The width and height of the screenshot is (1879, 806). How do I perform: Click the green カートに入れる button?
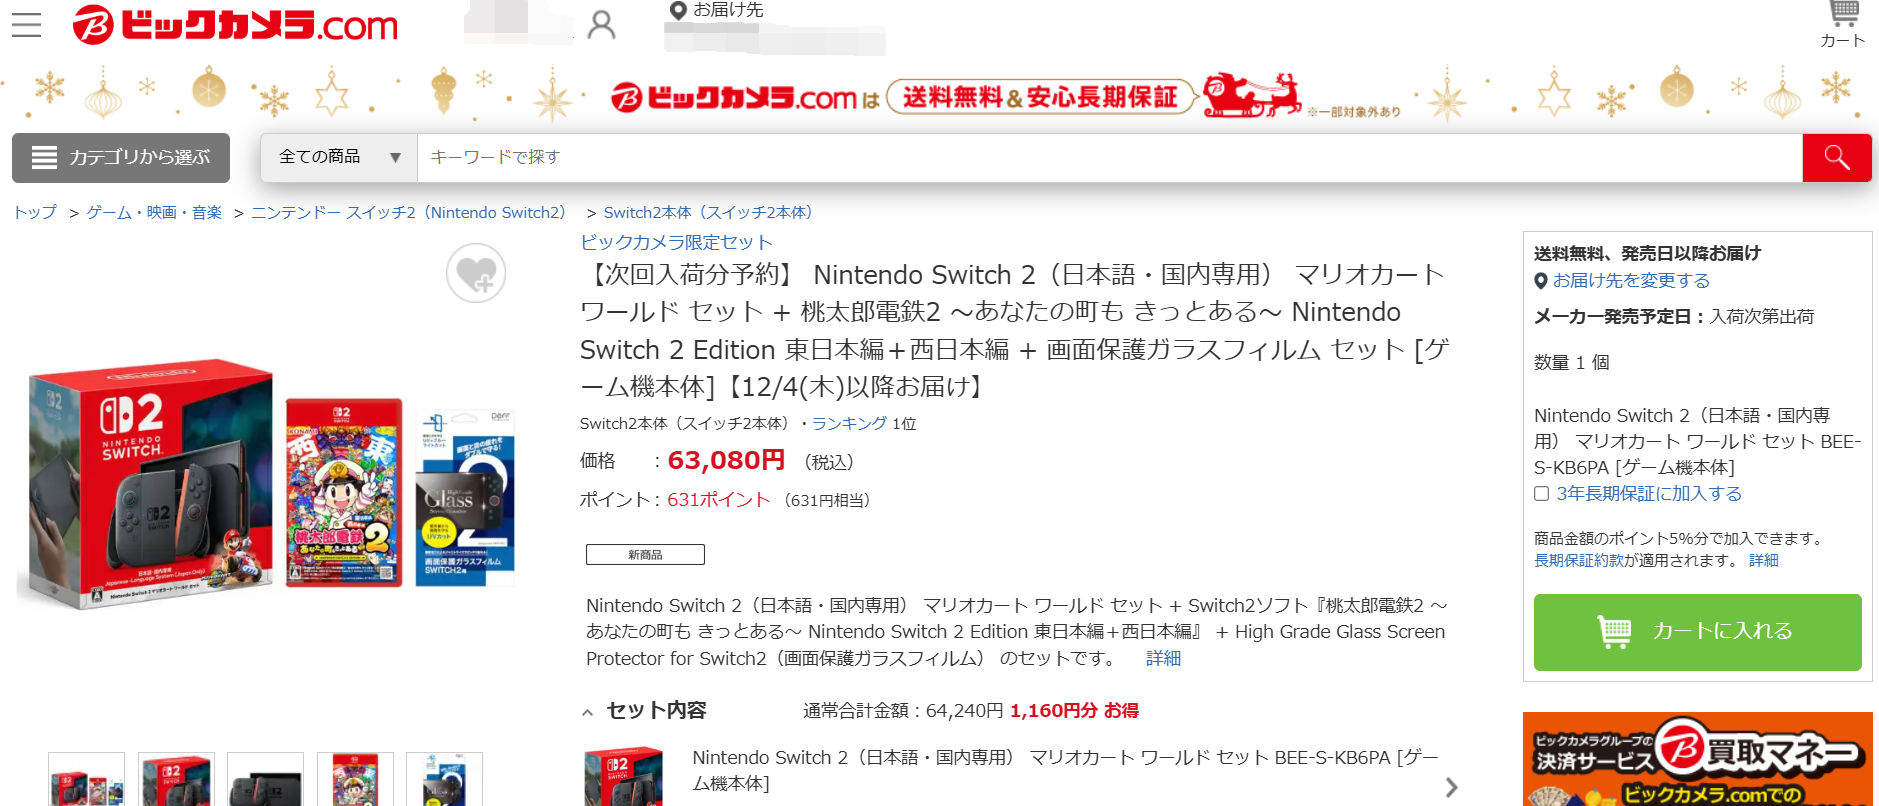tap(1697, 632)
